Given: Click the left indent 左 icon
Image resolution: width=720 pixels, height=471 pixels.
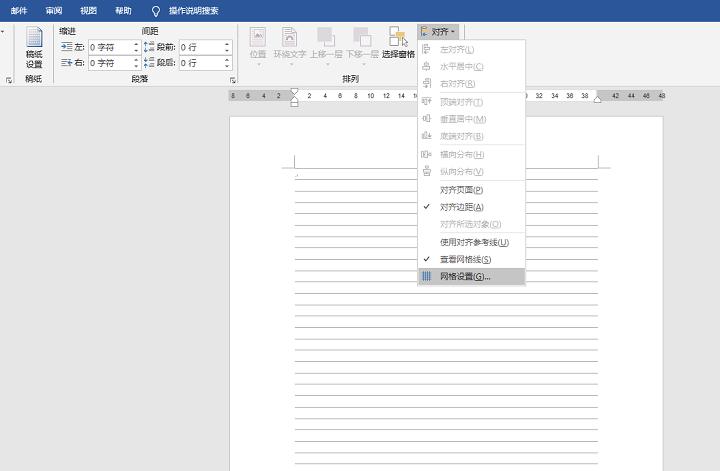Looking at the screenshot, I should point(67,47).
